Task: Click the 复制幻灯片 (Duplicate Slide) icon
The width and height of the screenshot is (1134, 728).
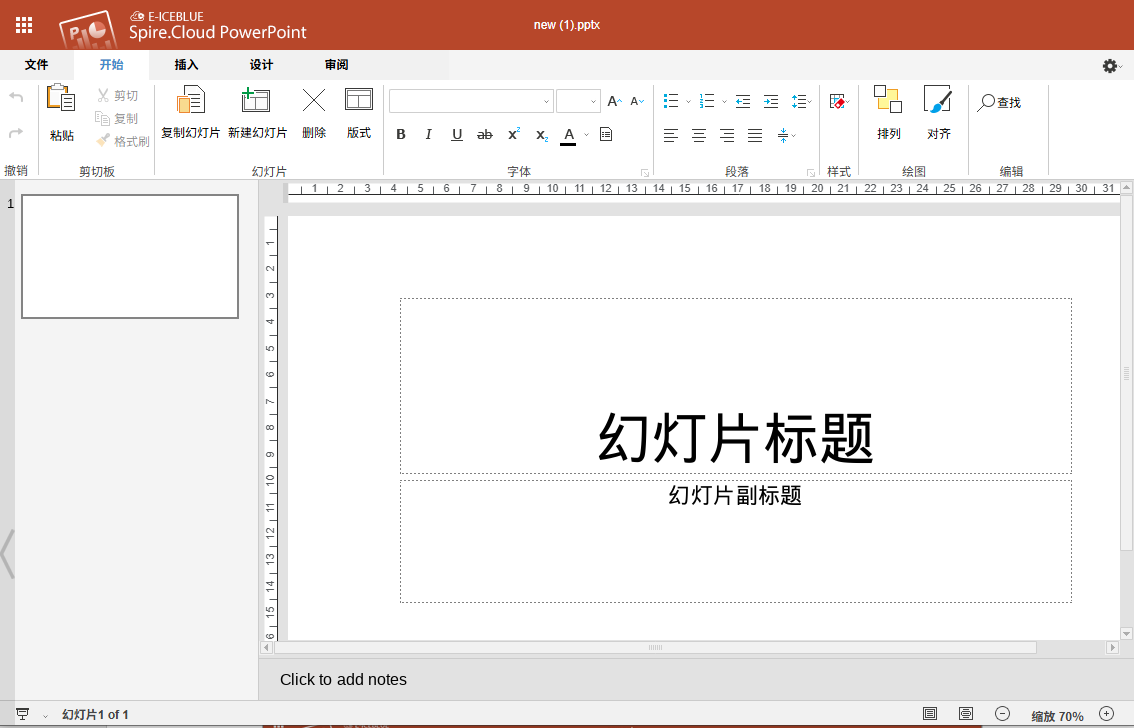Action: click(x=190, y=100)
